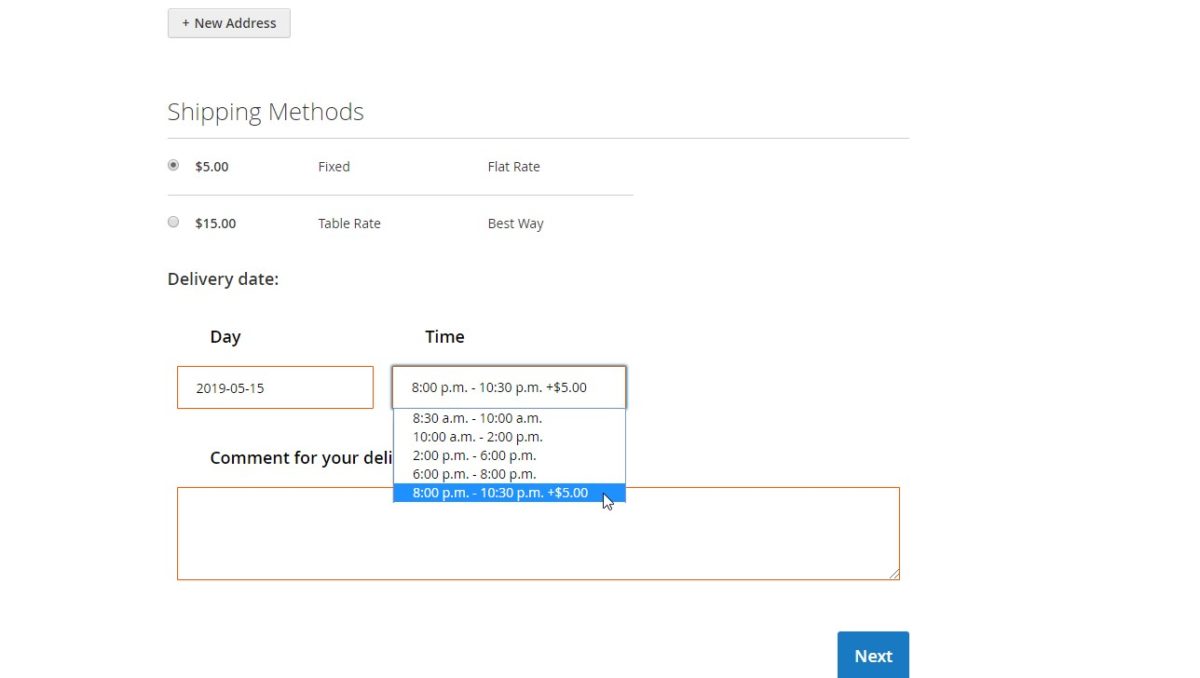Select the Best Way shipping radio button
The width and height of the screenshot is (1200, 678).
[x=173, y=222]
